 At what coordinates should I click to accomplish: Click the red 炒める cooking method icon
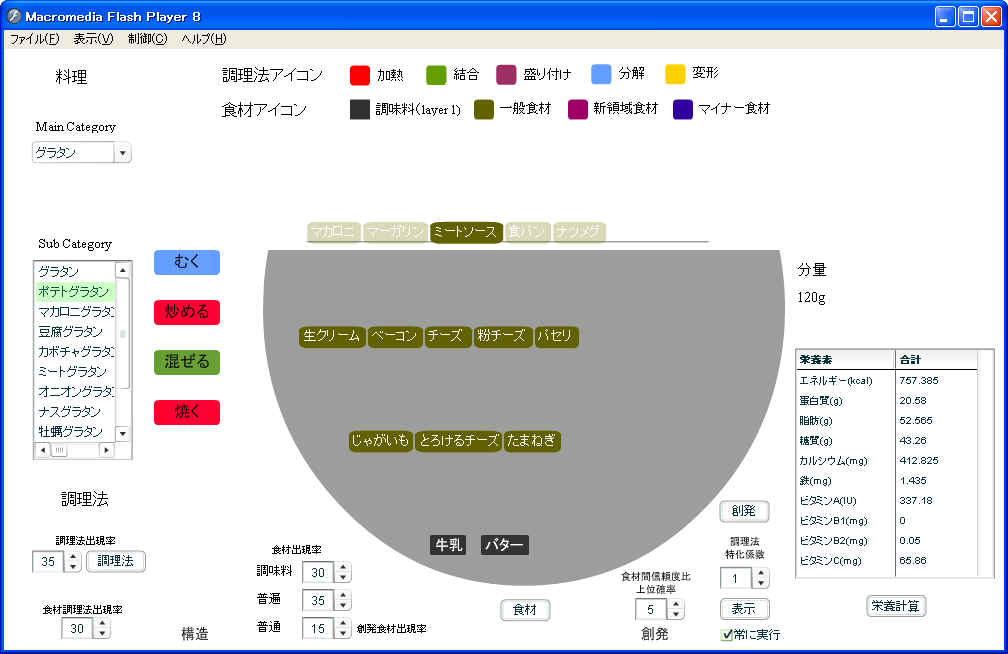coord(186,312)
